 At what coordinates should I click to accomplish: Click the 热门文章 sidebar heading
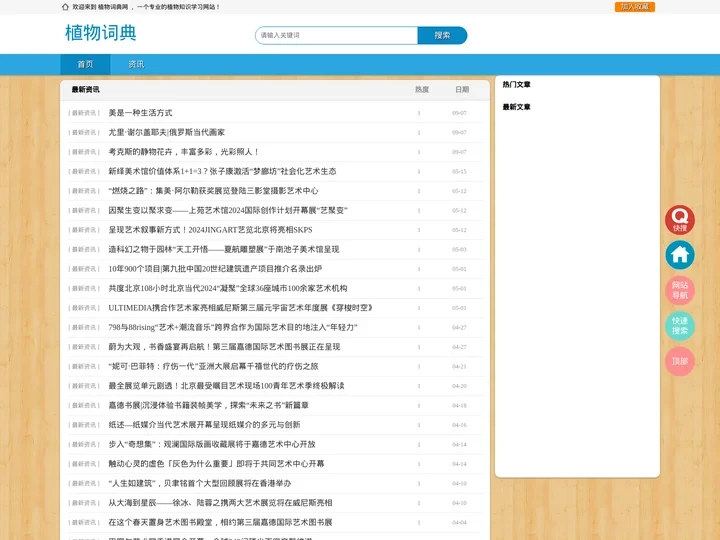point(517,84)
